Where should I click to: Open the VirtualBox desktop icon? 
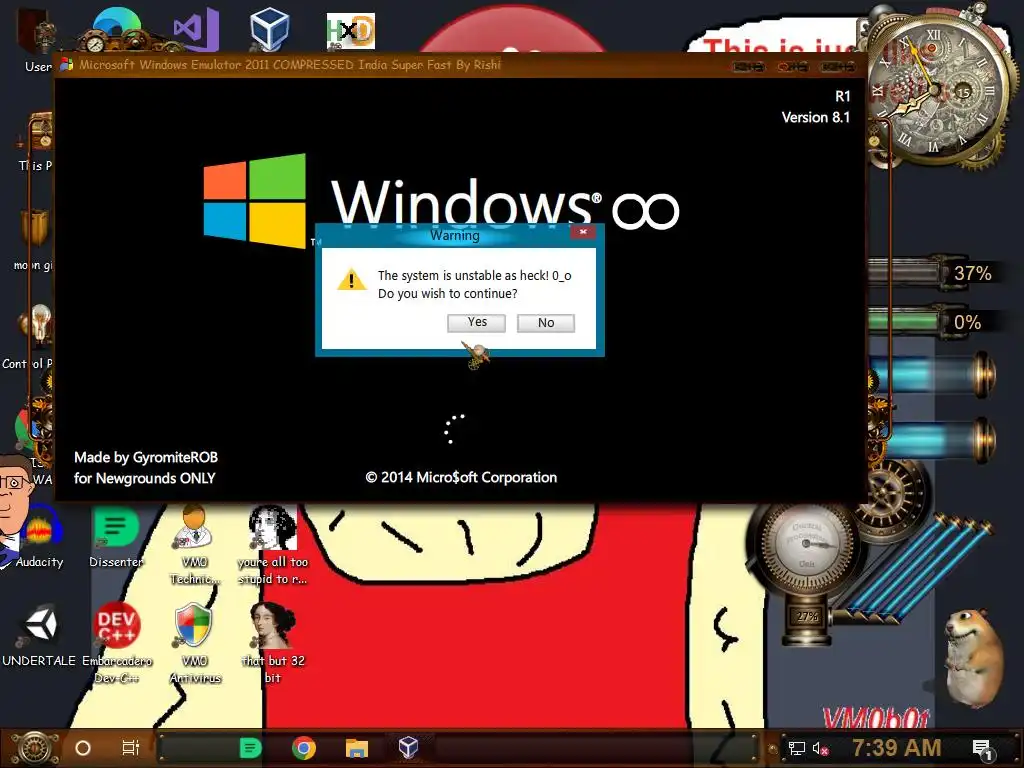pos(269,29)
